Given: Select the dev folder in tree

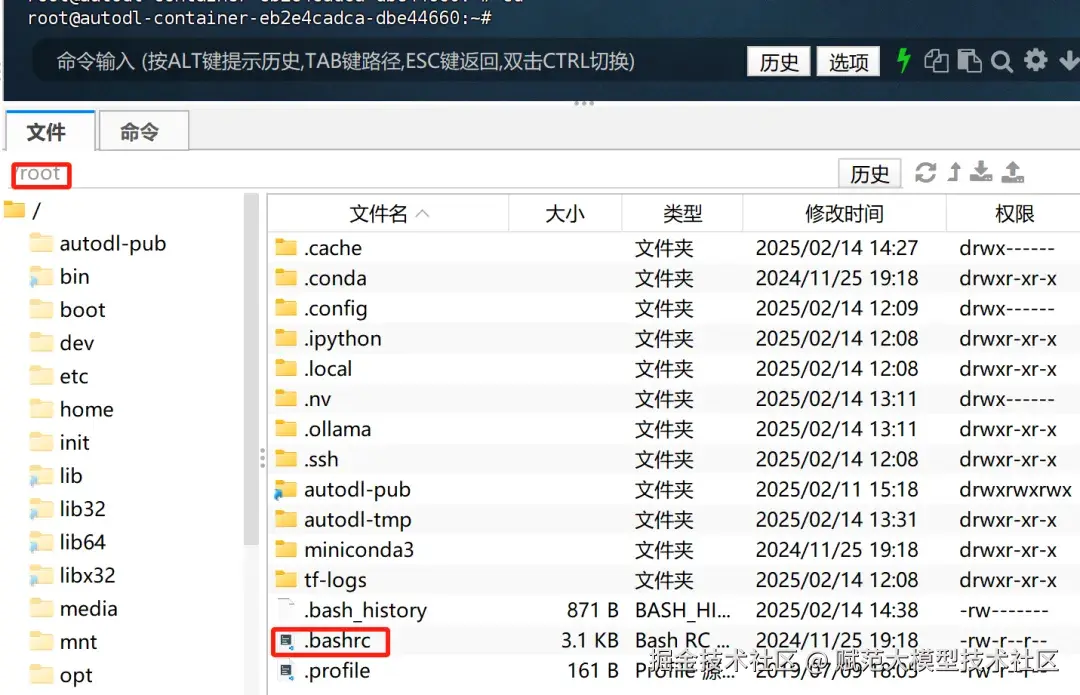Looking at the screenshot, I should [63, 343].
